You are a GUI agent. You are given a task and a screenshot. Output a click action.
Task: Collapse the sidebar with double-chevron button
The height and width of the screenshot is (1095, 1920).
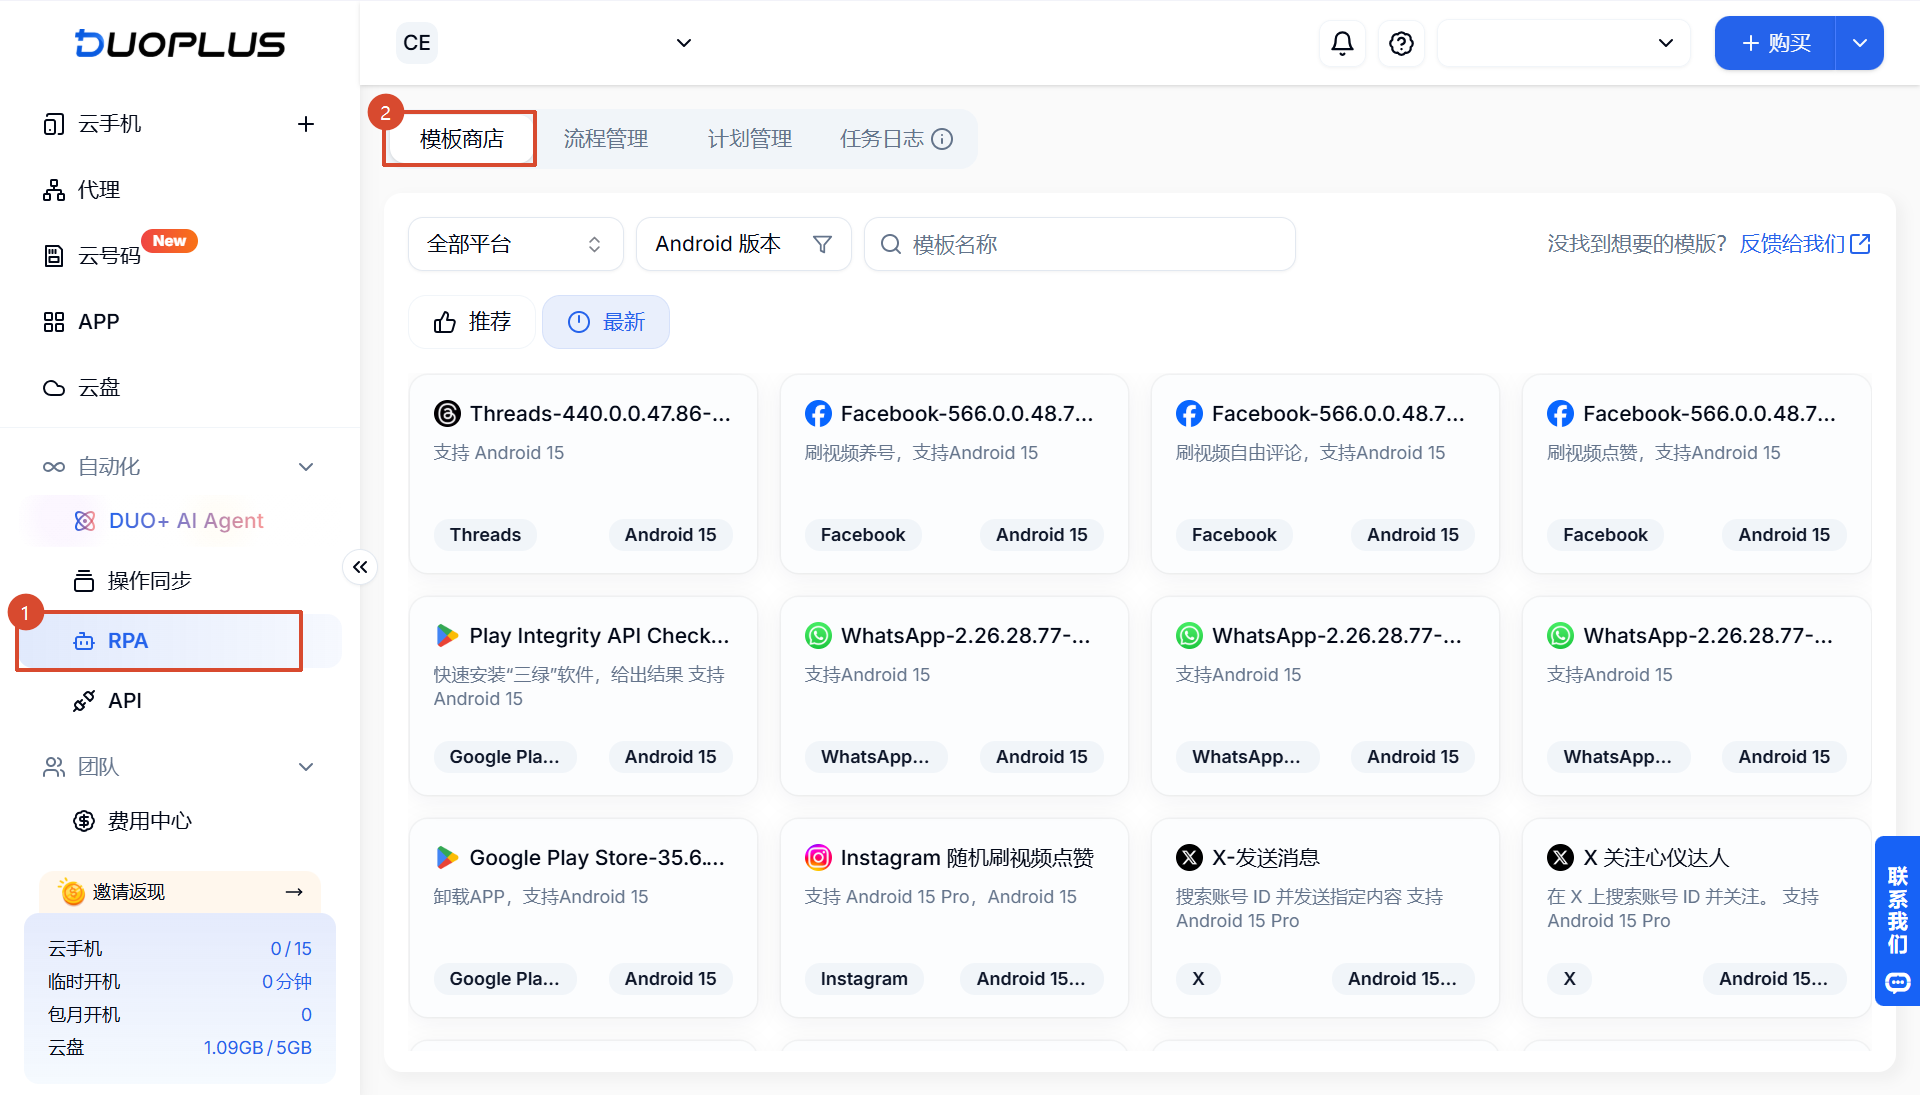pos(360,567)
